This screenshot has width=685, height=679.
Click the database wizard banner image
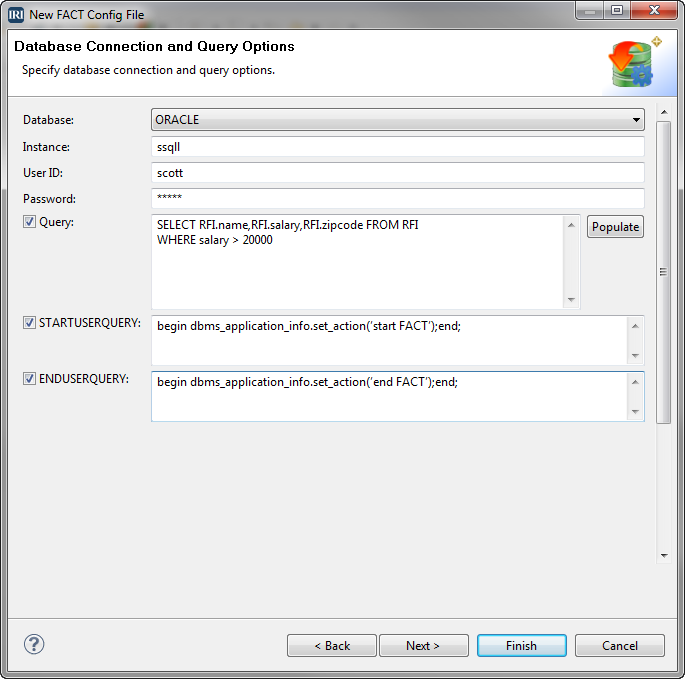(636, 62)
